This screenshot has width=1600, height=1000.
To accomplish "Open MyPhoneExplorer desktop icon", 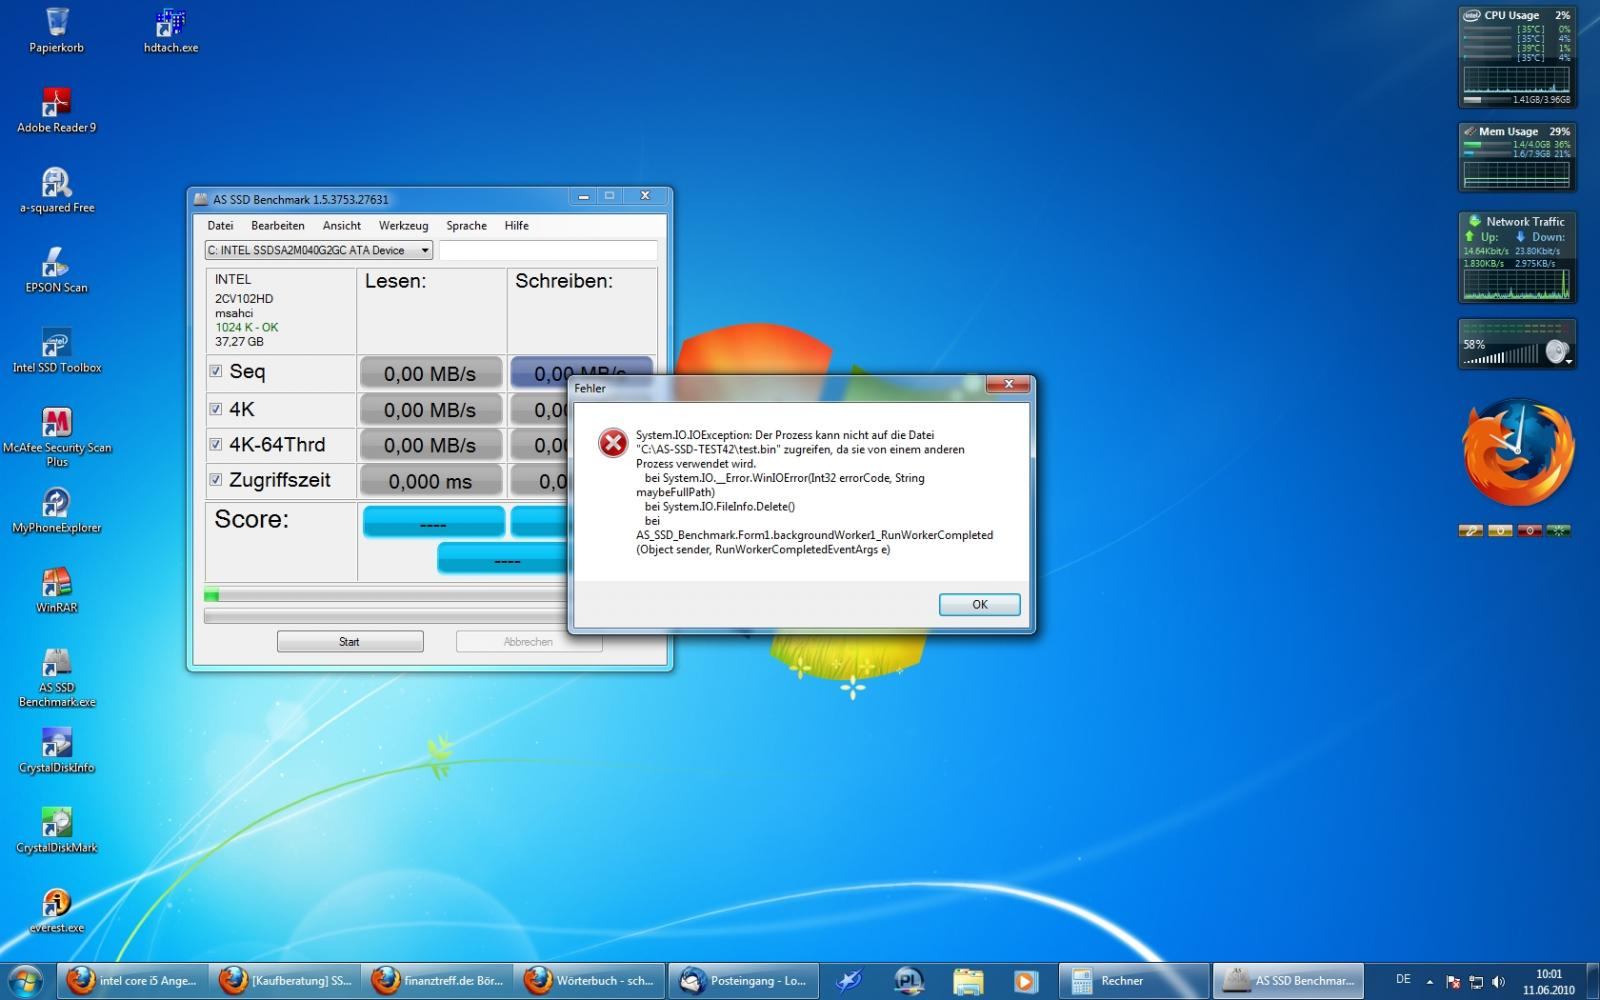I will click(x=57, y=510).
